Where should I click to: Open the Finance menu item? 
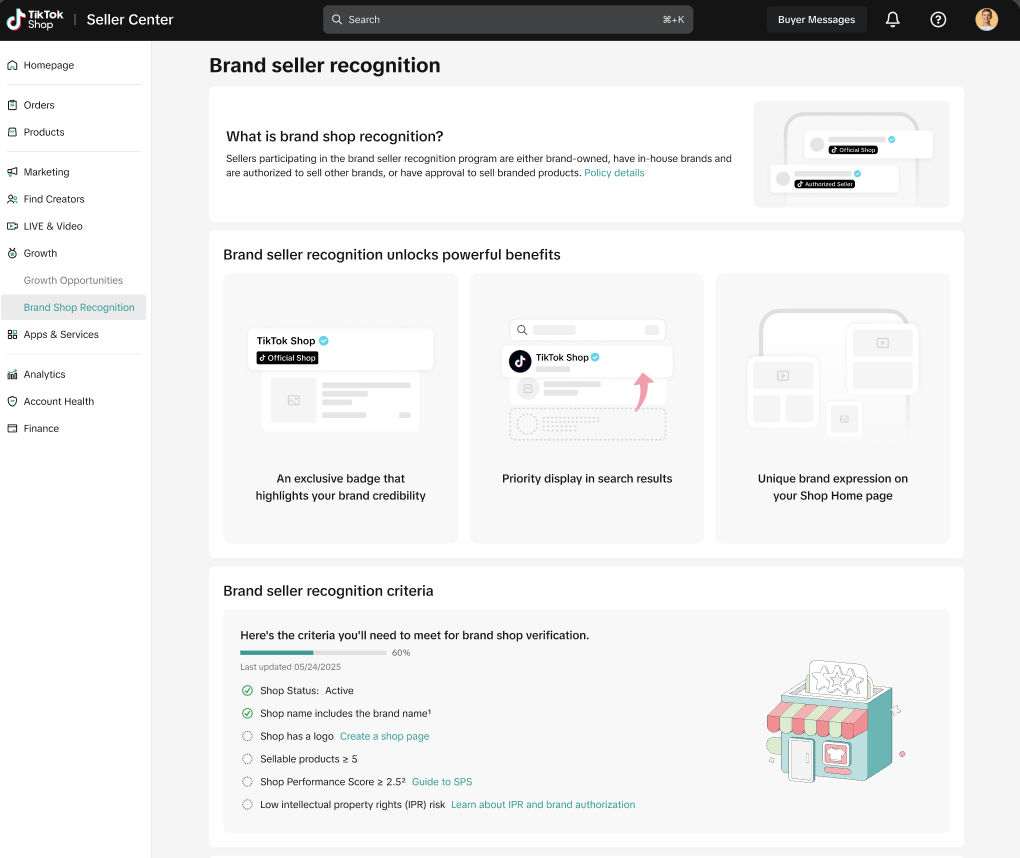click(41, 429)
